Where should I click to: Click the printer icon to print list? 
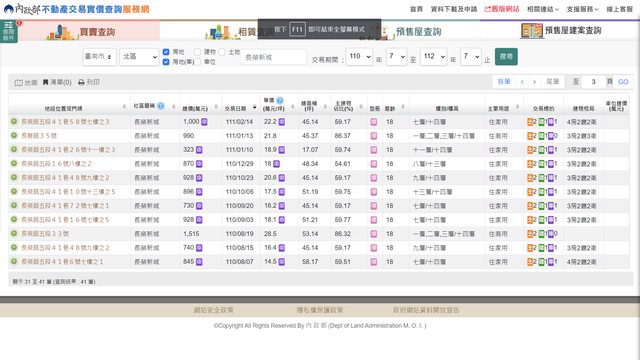[81, 82]
